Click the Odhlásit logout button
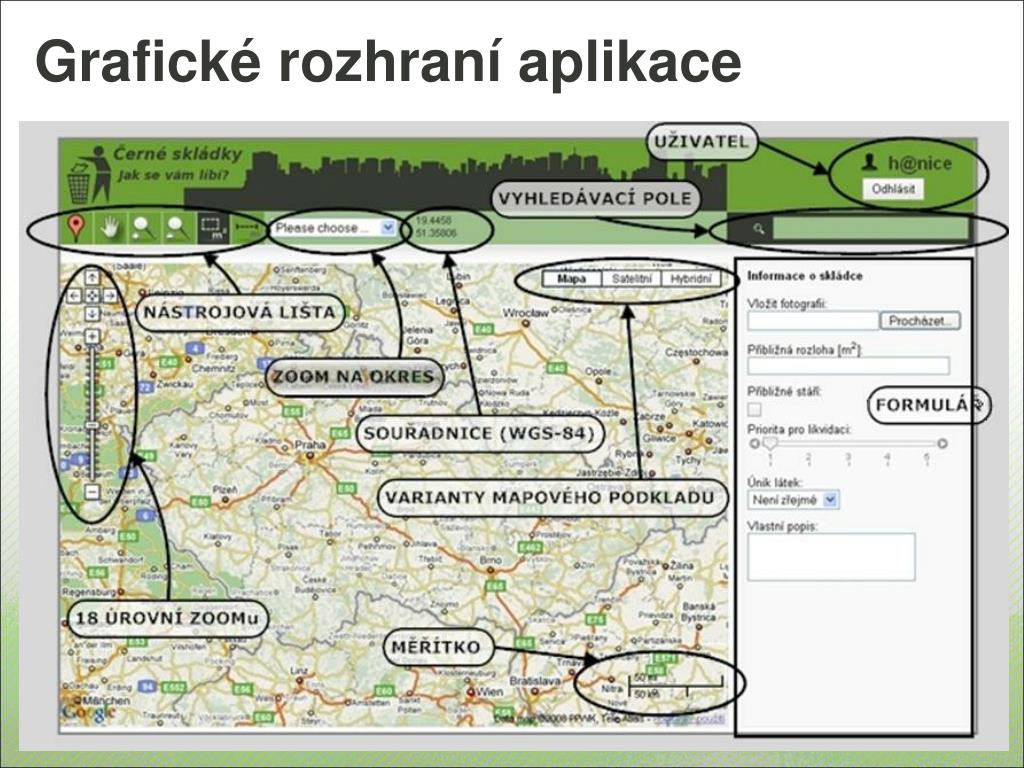The height and width of the screenshot is (768, 1024). tap(893, 189)
